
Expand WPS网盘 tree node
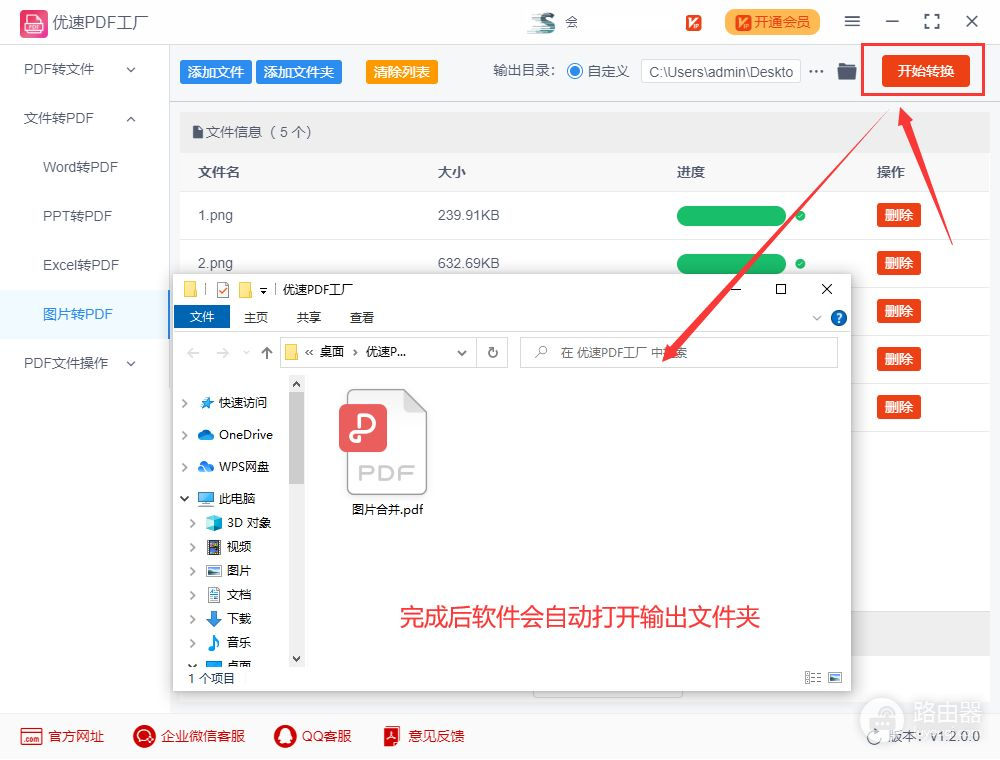(x=184, y=467)
